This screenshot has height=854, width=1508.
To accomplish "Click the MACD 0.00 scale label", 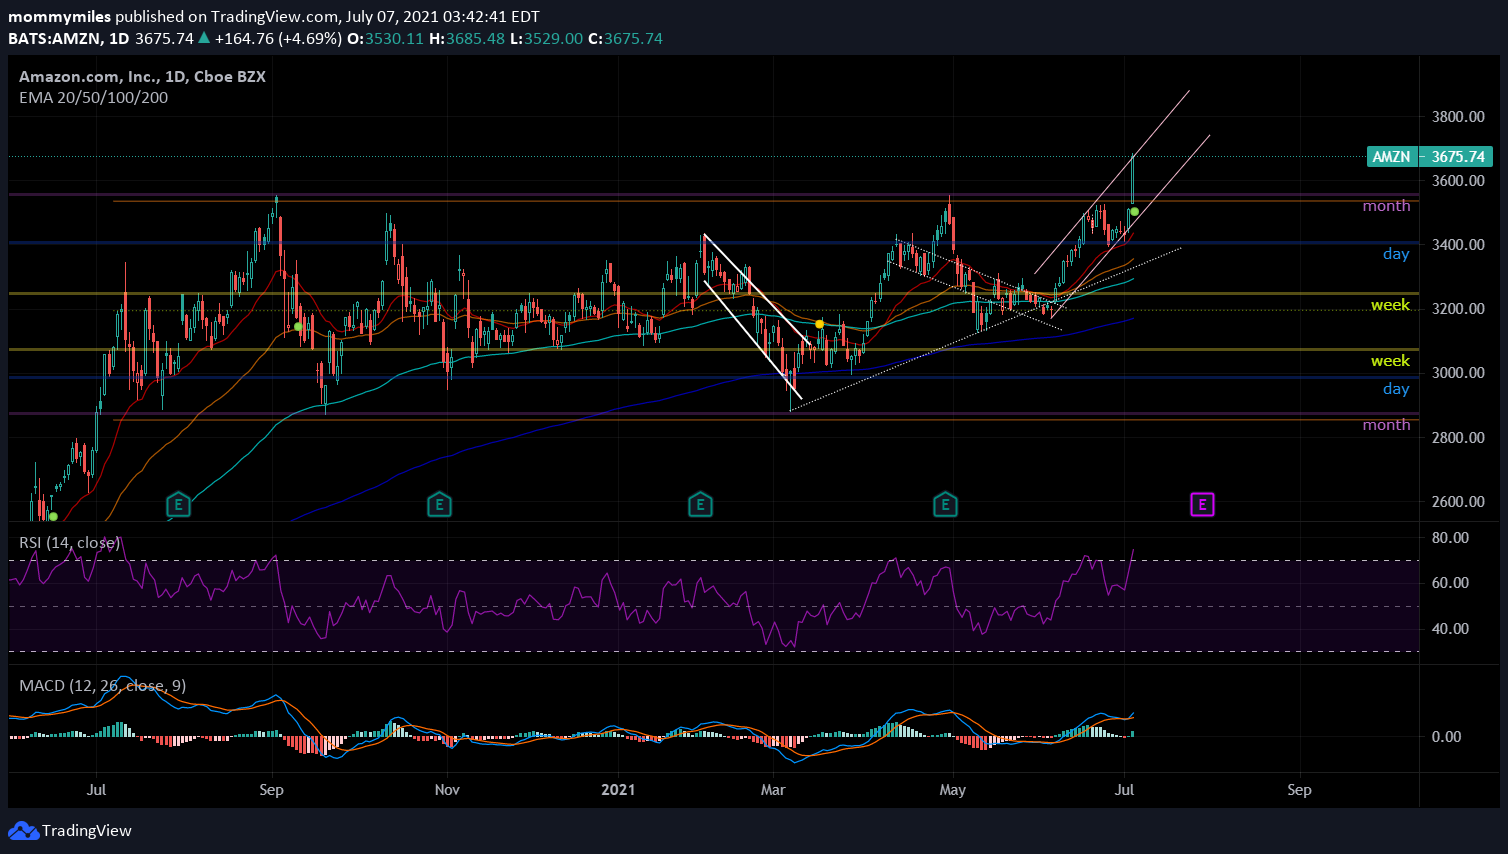I will (1446, 737).
